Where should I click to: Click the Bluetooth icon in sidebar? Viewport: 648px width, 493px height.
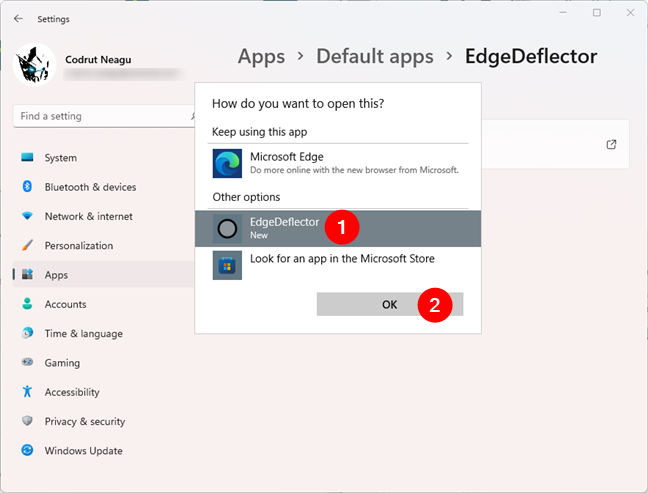point(27,186)
